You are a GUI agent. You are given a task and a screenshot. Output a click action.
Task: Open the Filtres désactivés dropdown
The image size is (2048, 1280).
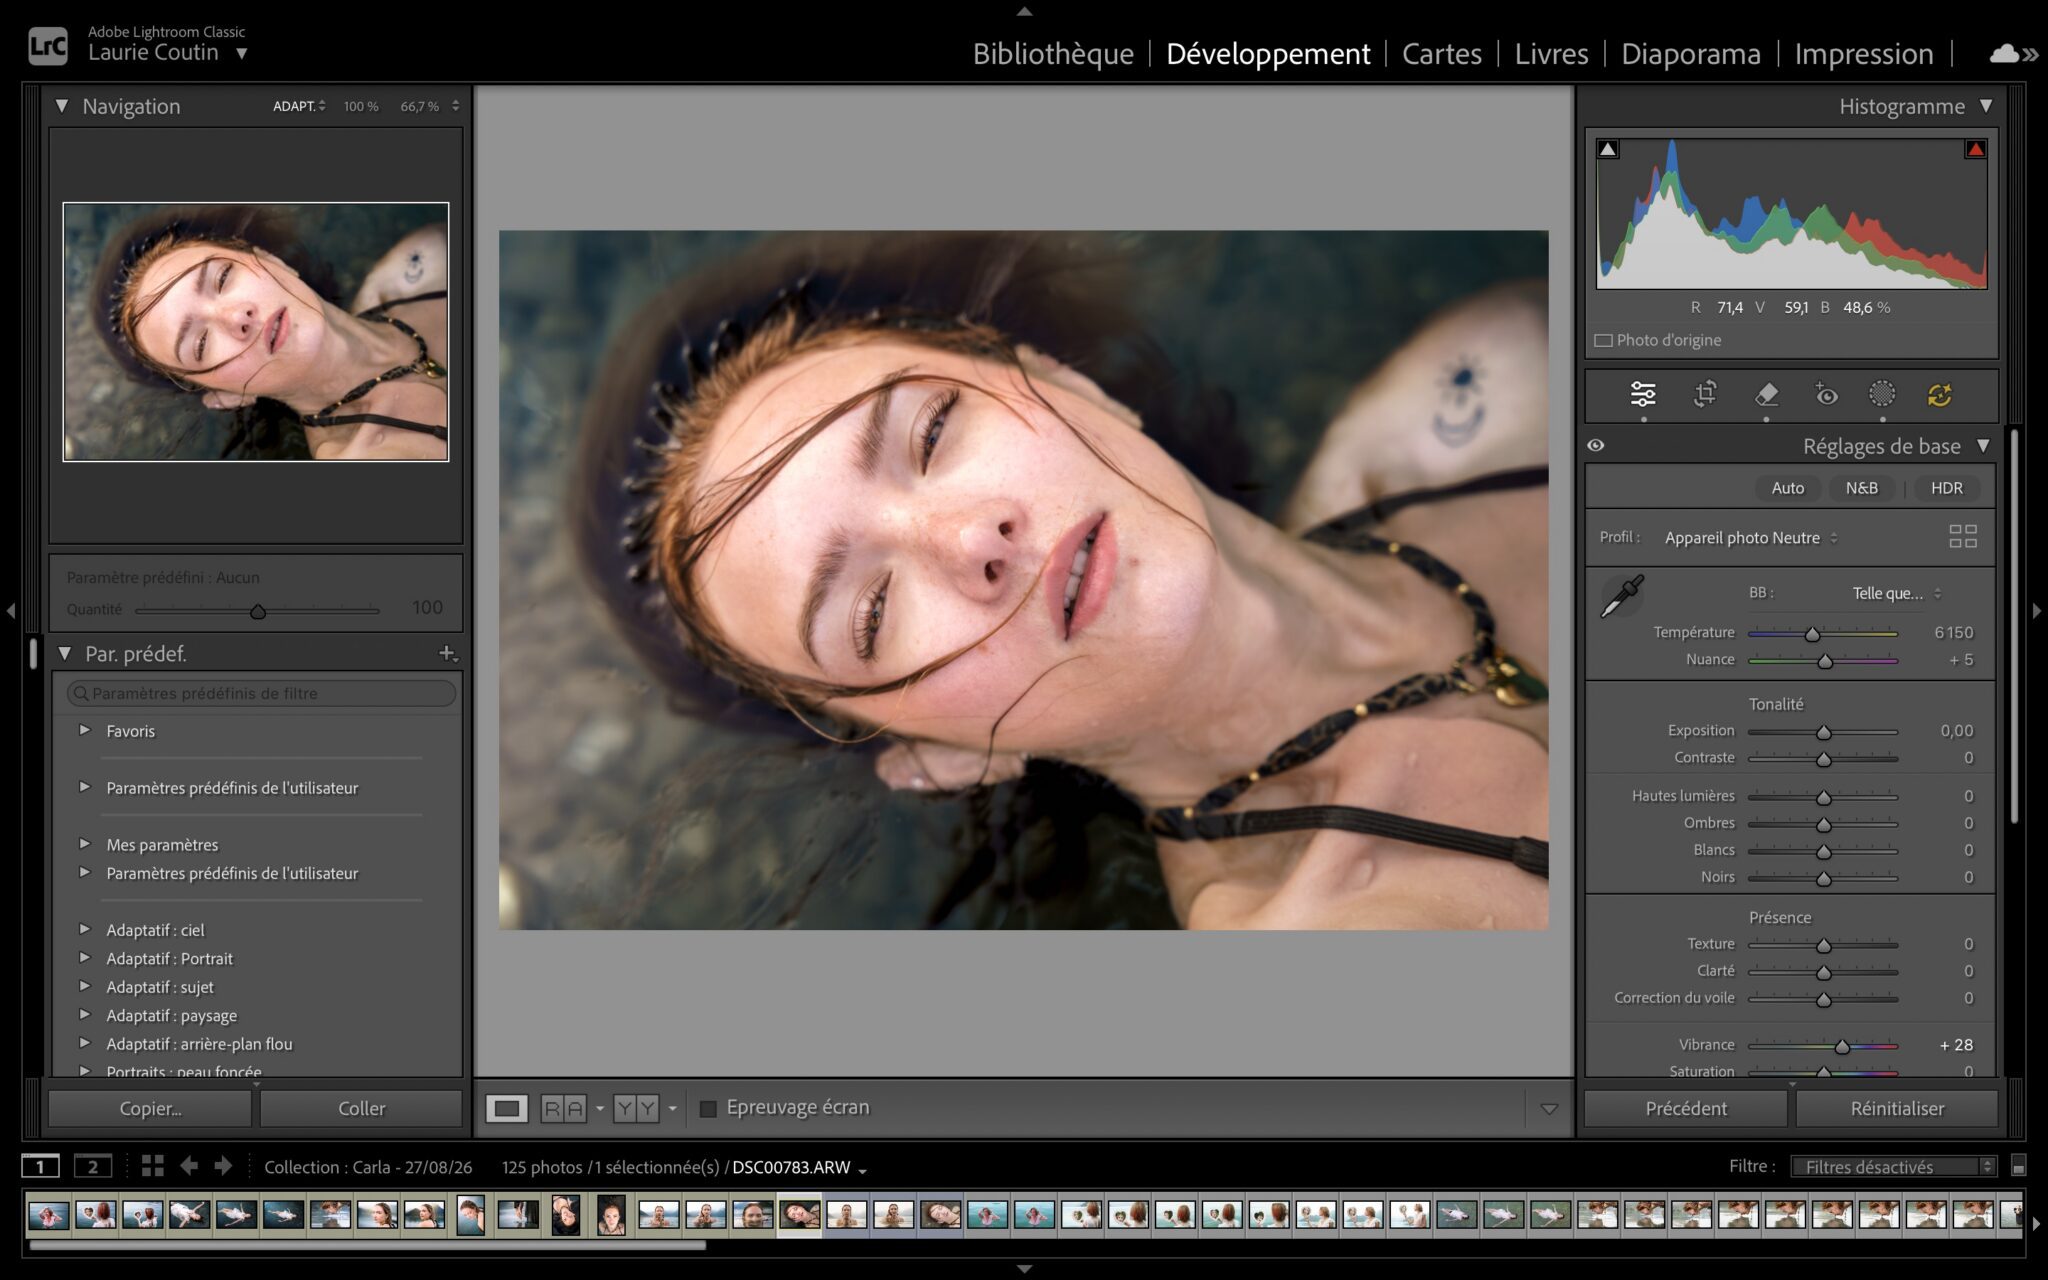click(1893, 1166)
